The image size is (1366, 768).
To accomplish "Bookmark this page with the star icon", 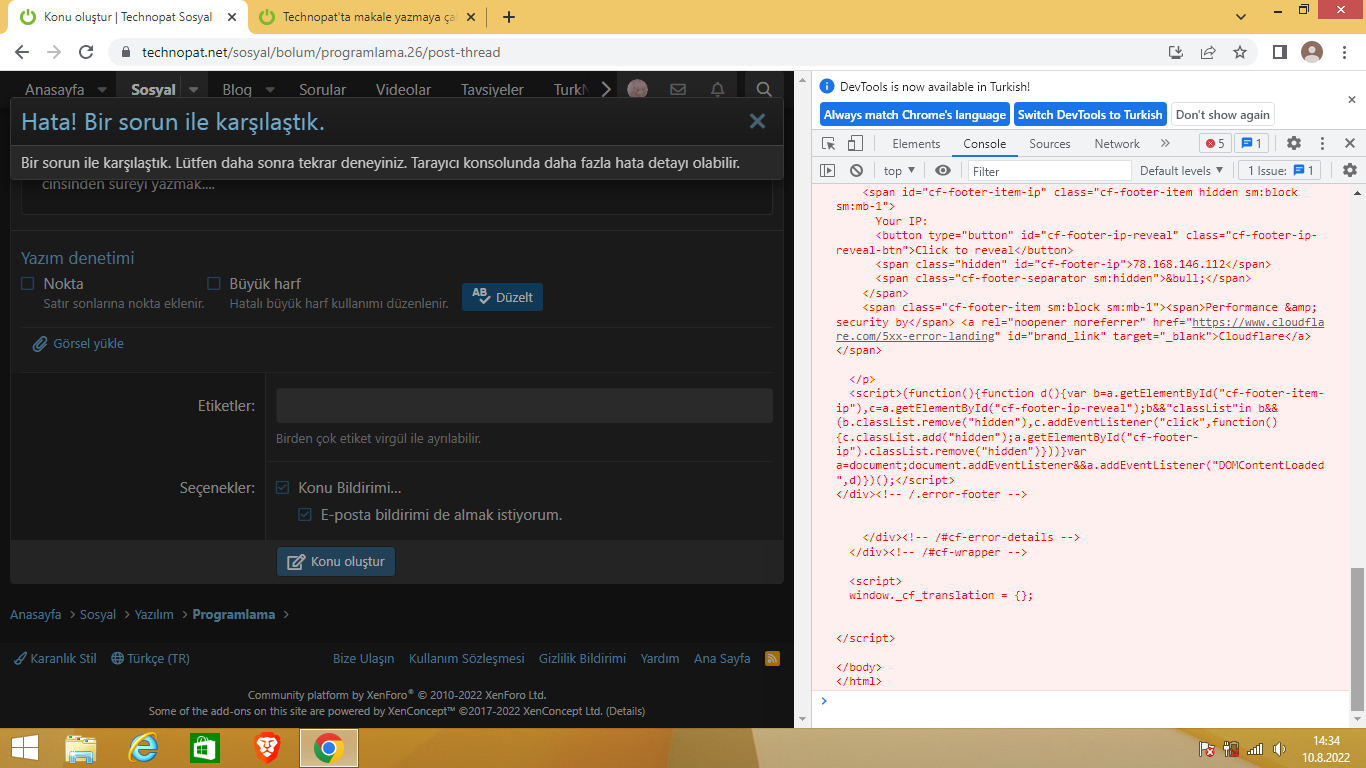I will pyautogui.click(x=1240, y=52).
